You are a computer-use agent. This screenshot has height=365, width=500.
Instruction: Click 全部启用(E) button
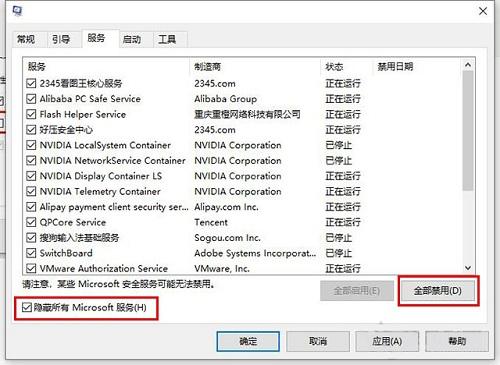point(357,291)
